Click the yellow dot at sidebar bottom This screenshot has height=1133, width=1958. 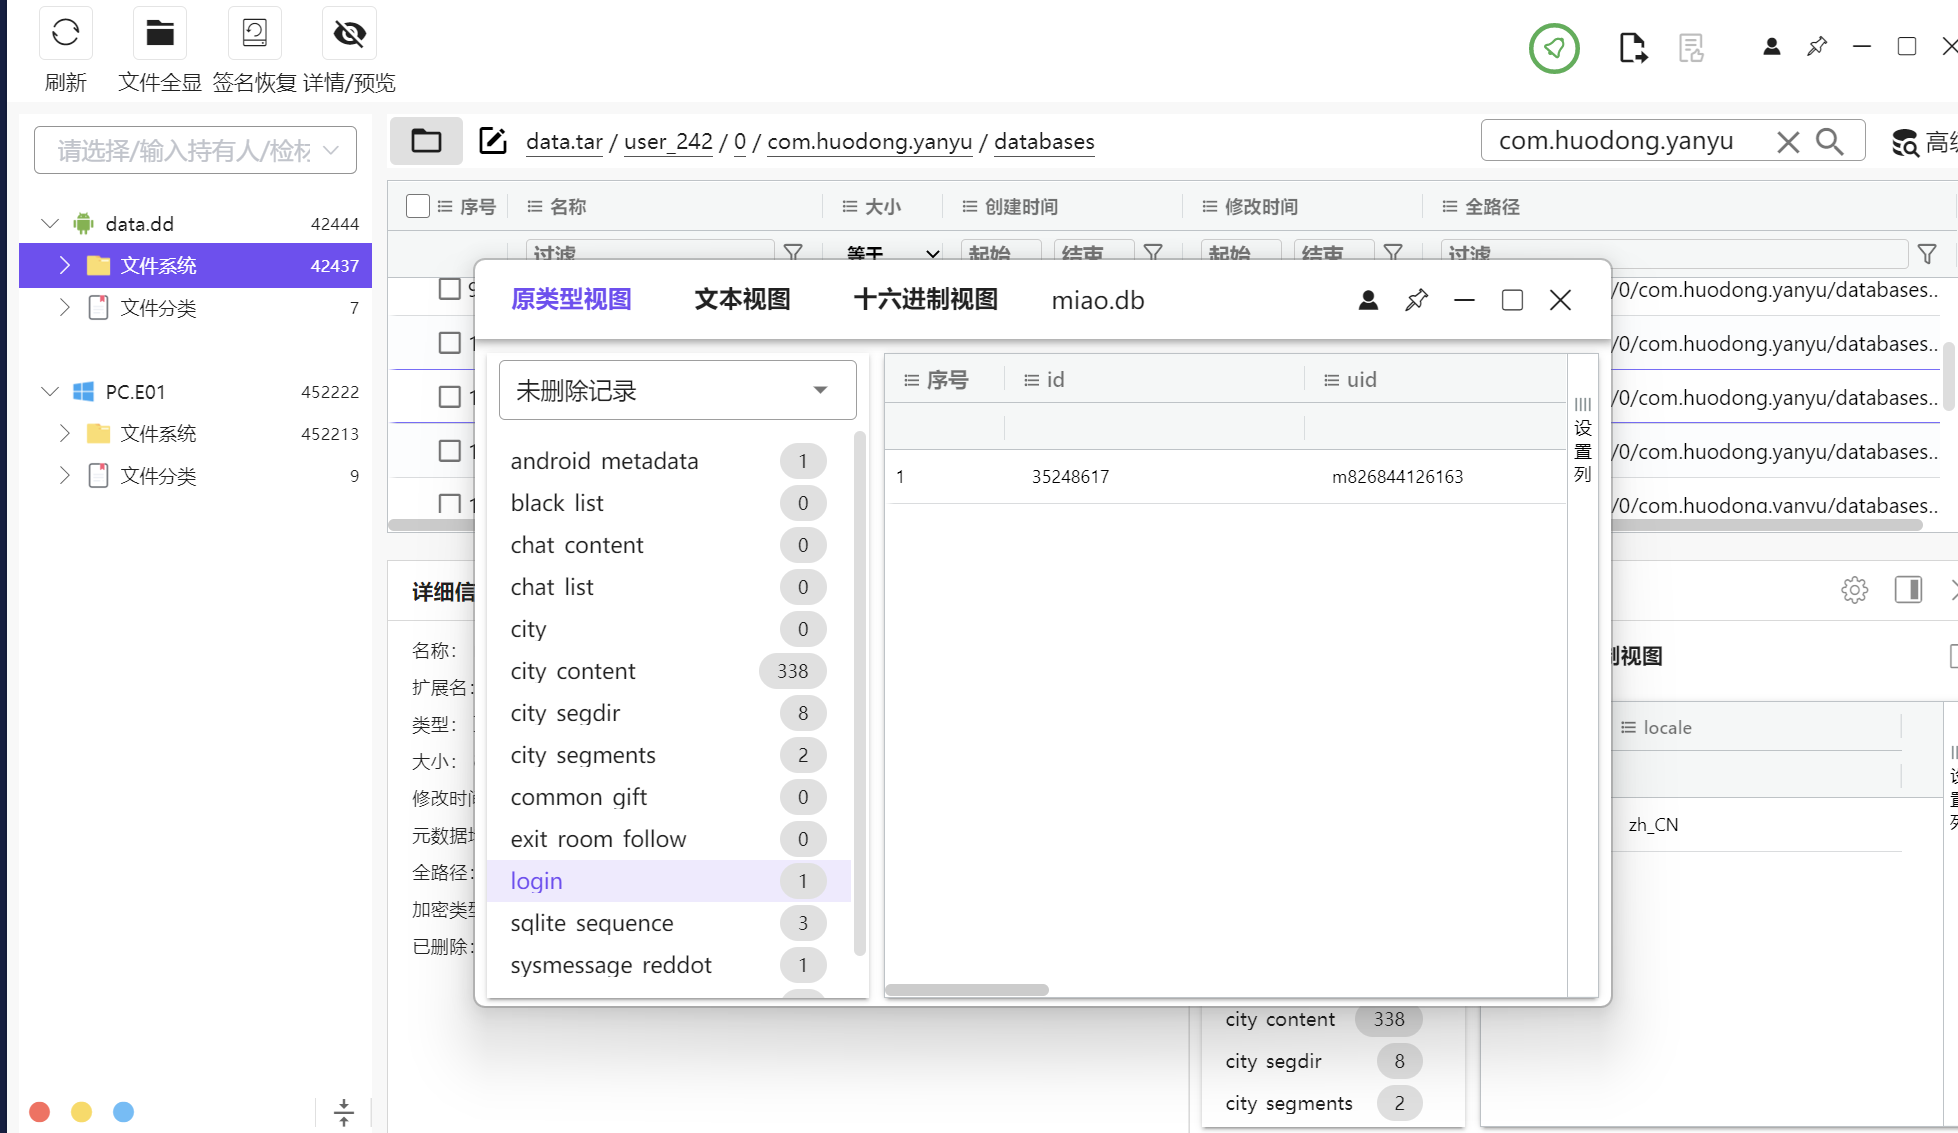pyautogui.click(x=82, y=1112)
